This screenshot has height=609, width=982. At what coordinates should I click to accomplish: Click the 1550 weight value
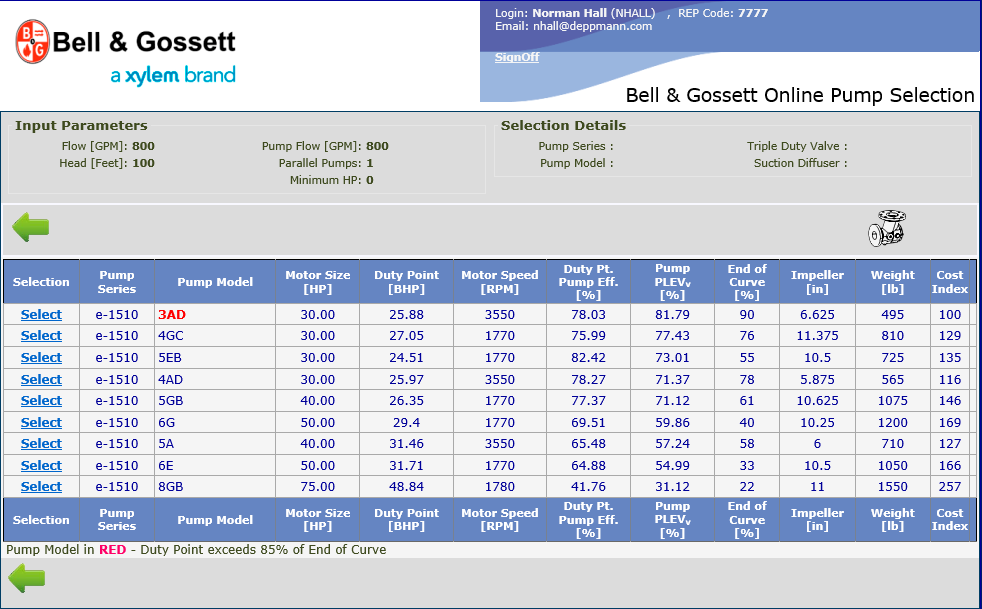click(892, 487)
